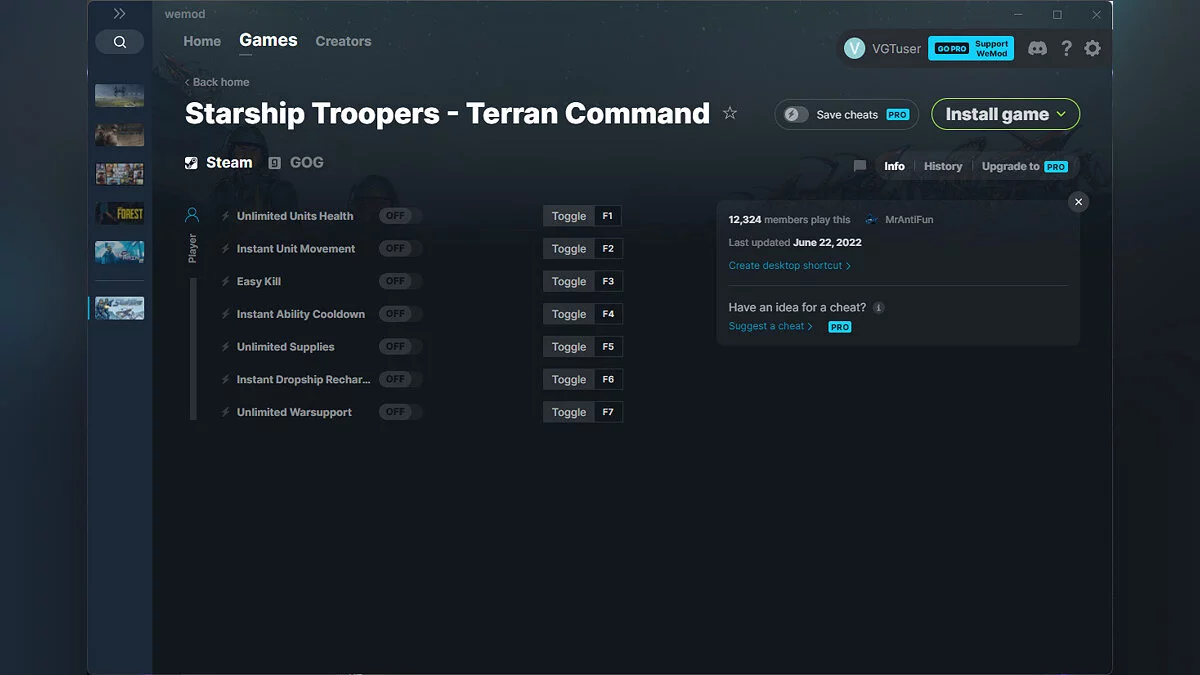Toggle Instant Dropship Recharge switch

click(400, 379)
